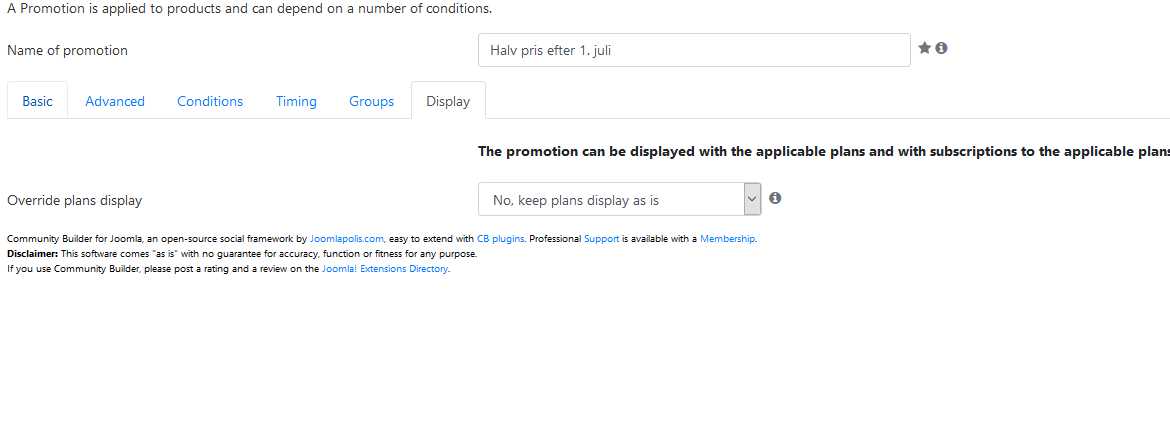Go to the Conditions tab
Screen dimensions: 1170x428
210,101
